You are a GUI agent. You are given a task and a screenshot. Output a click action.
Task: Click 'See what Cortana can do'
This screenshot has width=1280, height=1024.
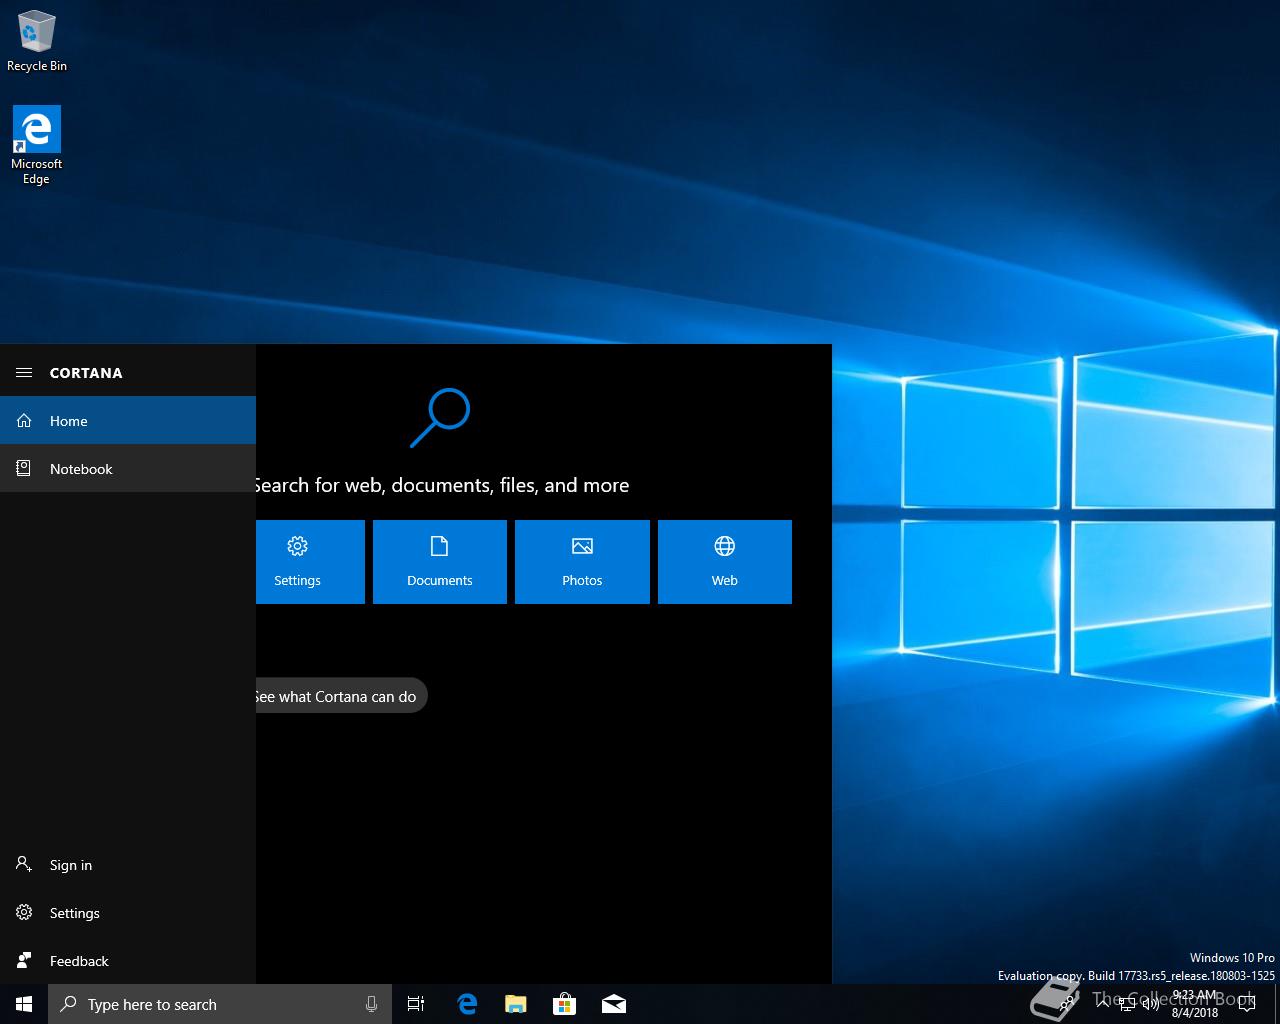[341, 696]
